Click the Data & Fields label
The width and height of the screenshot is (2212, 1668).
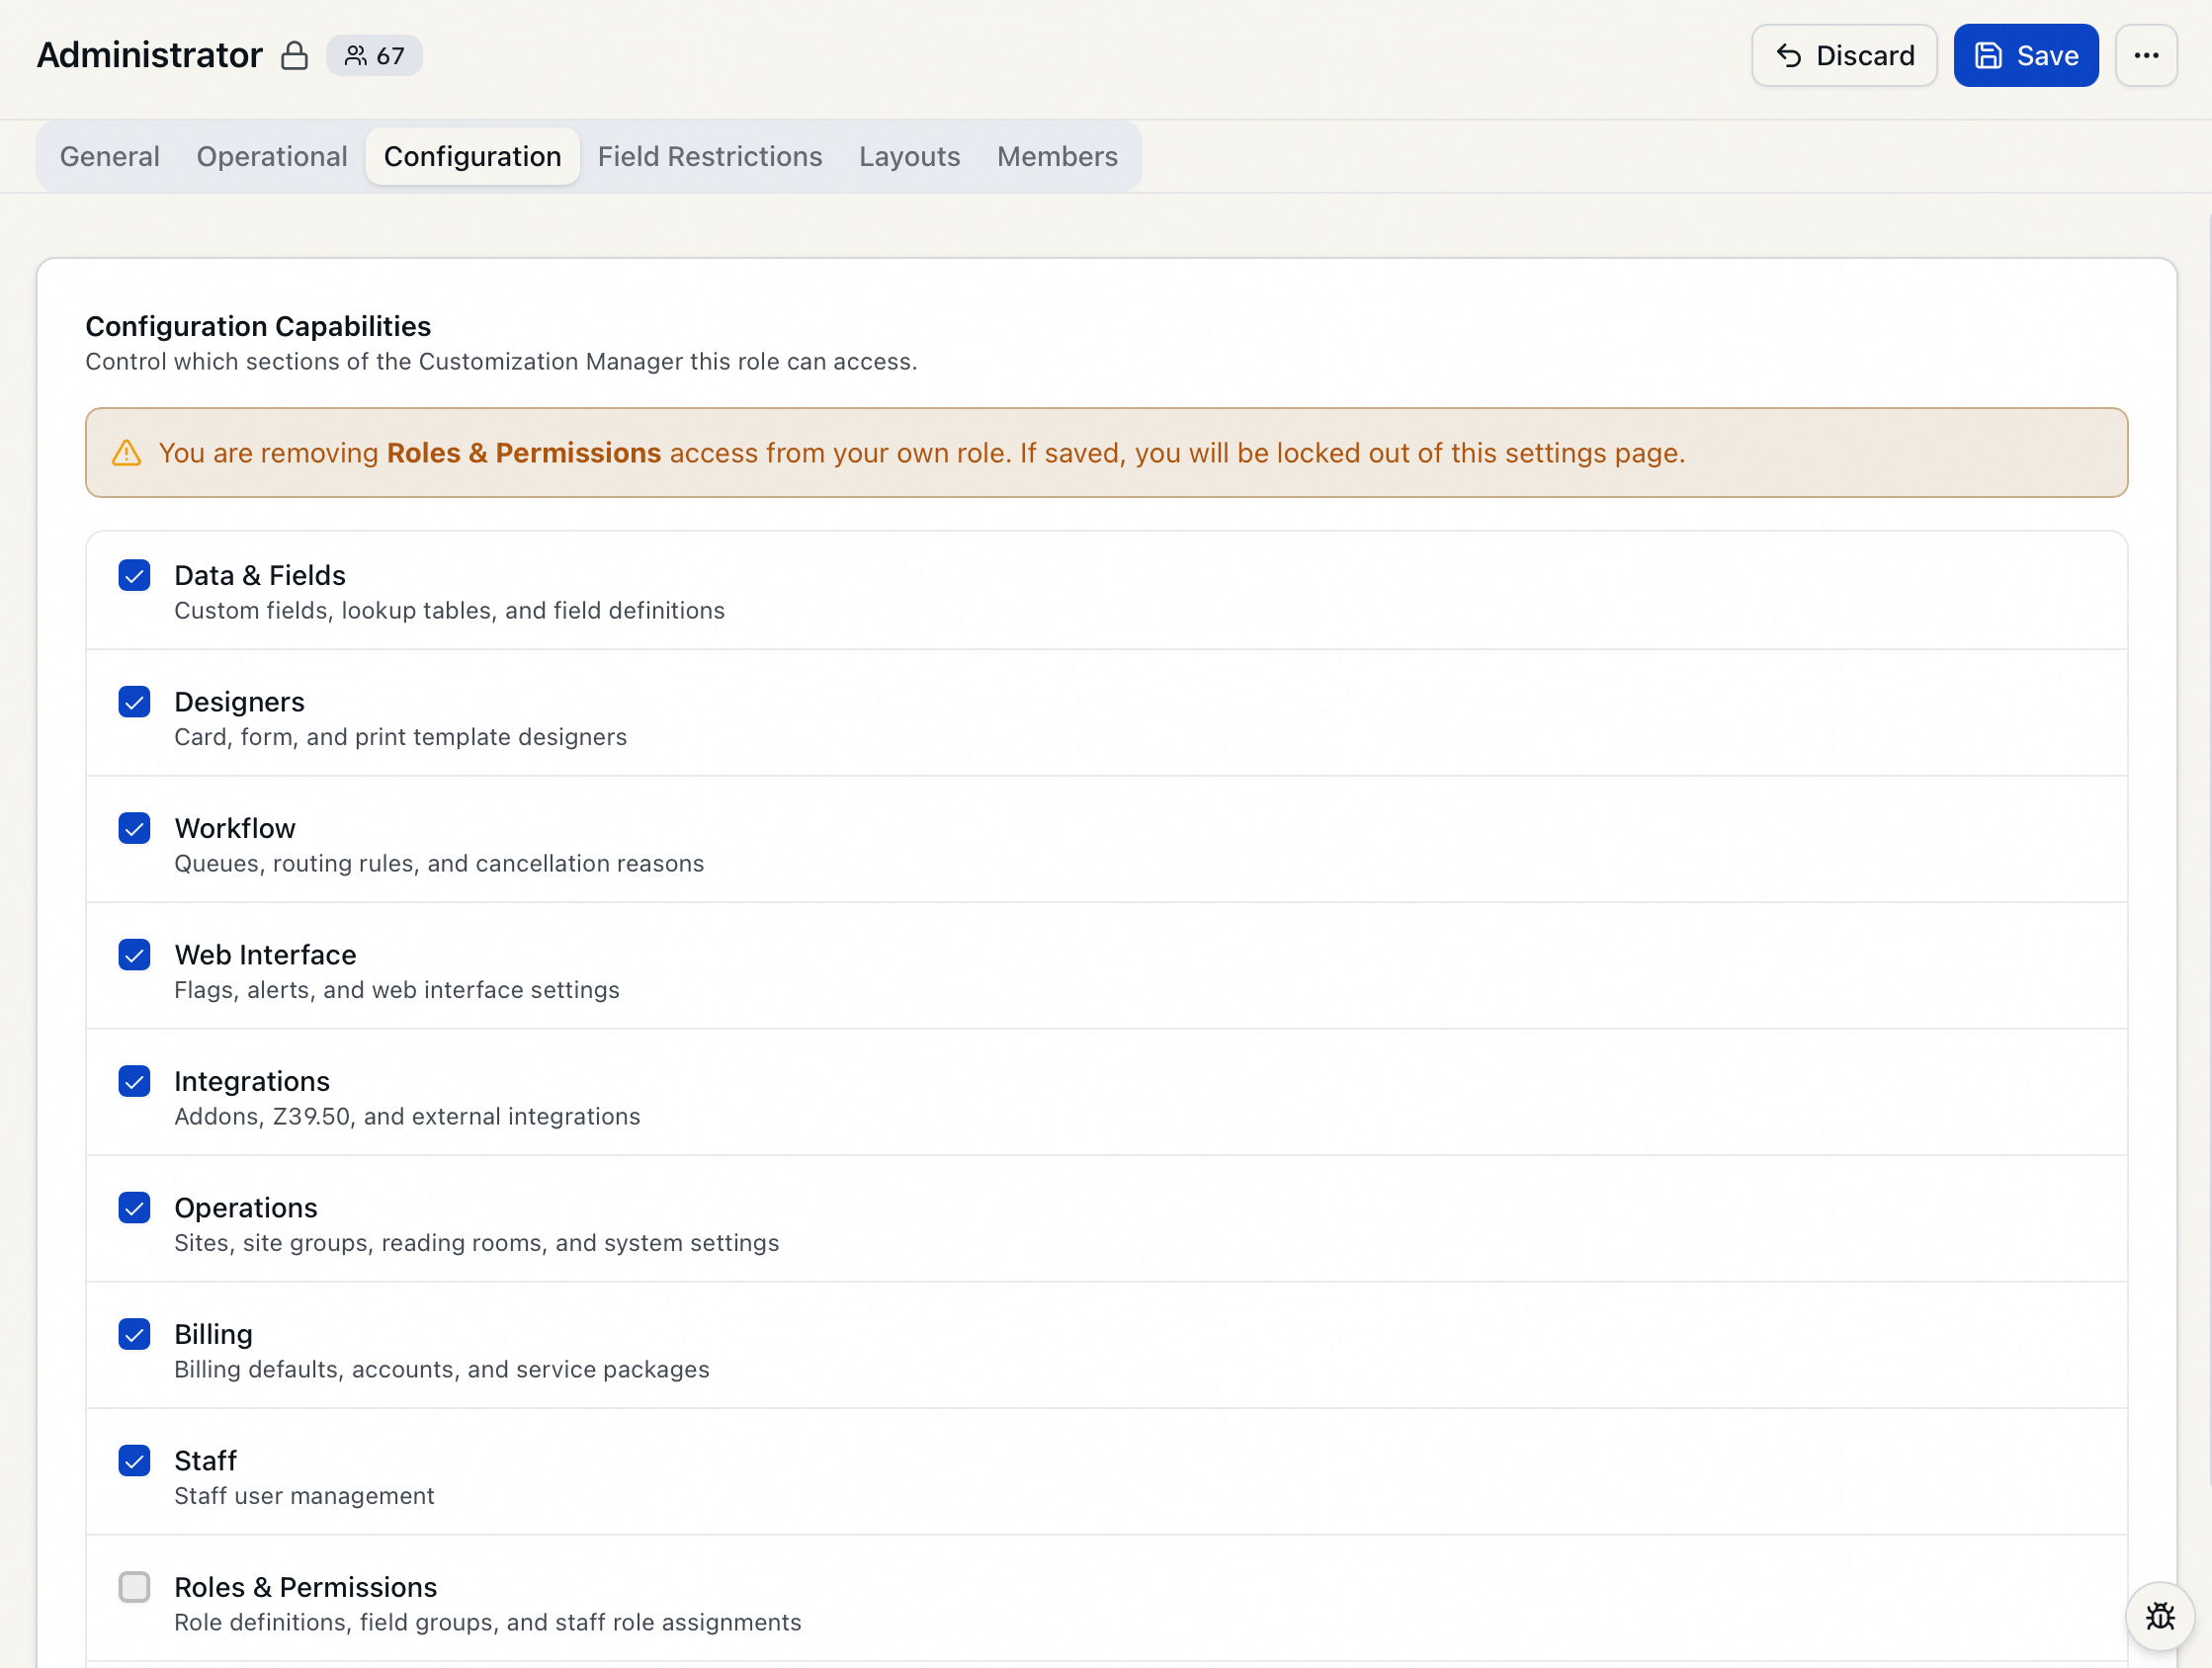tap(260, 575)
